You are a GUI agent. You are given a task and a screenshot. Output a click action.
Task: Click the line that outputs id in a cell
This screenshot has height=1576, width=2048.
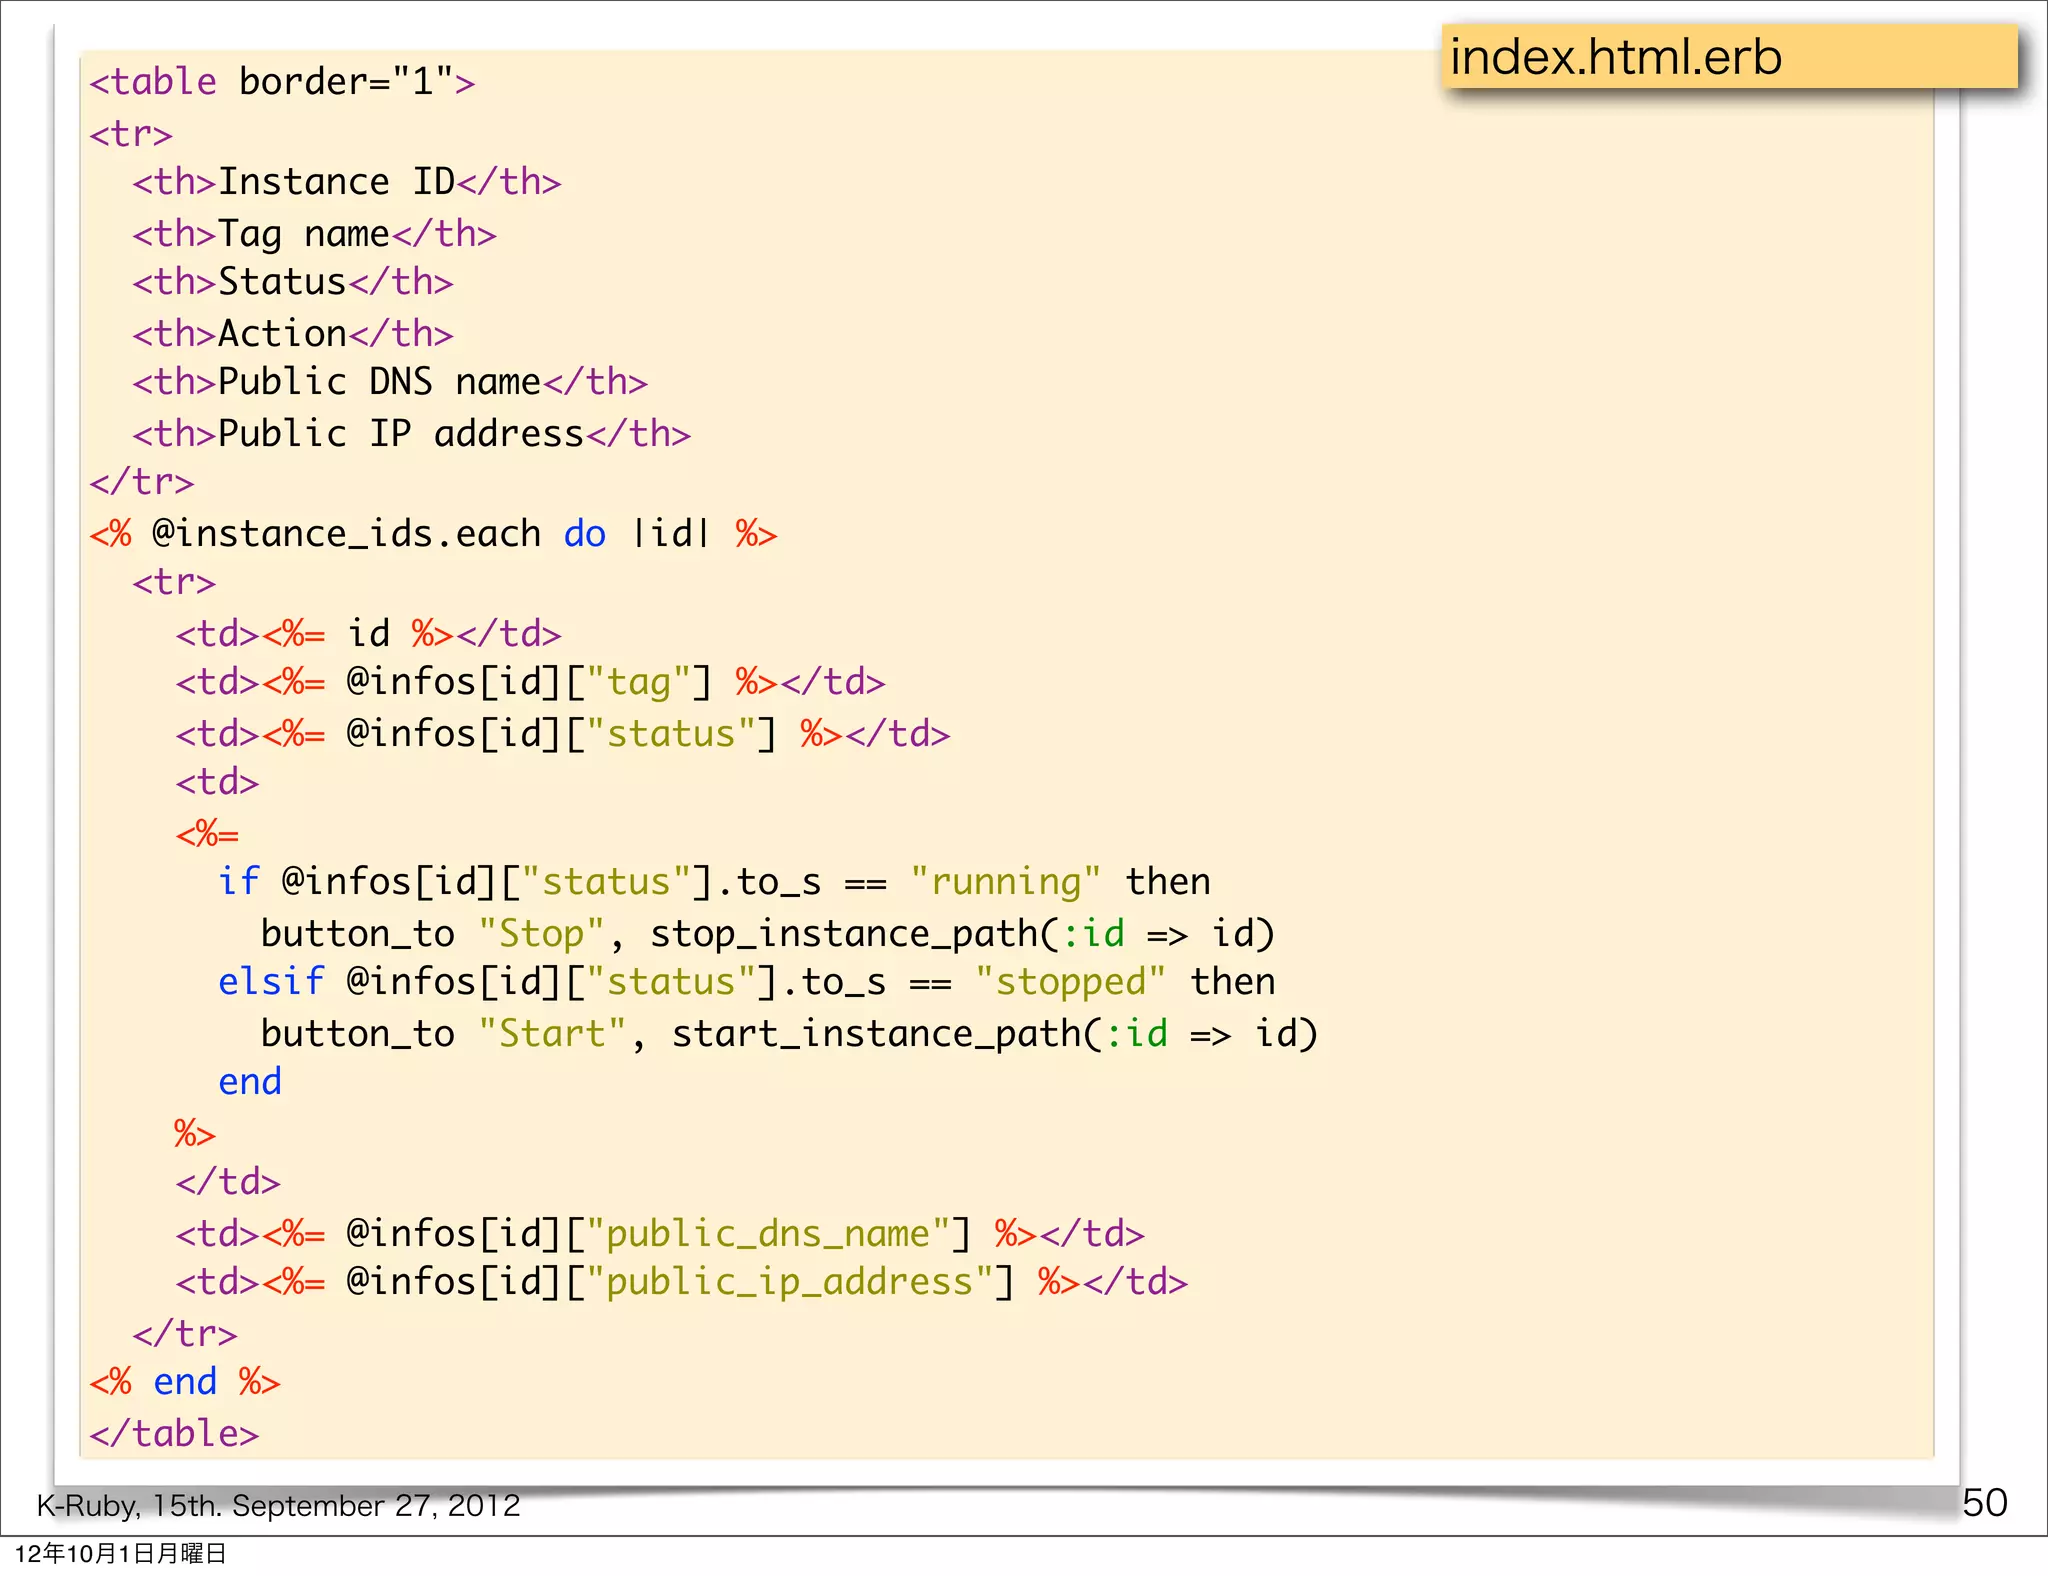[x=368, y=634]
